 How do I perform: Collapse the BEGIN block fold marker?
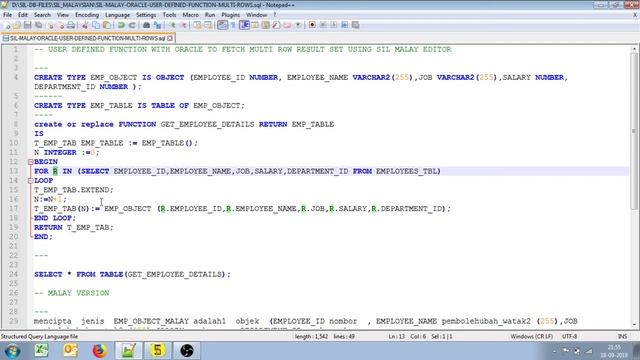(x=31, y=162)
